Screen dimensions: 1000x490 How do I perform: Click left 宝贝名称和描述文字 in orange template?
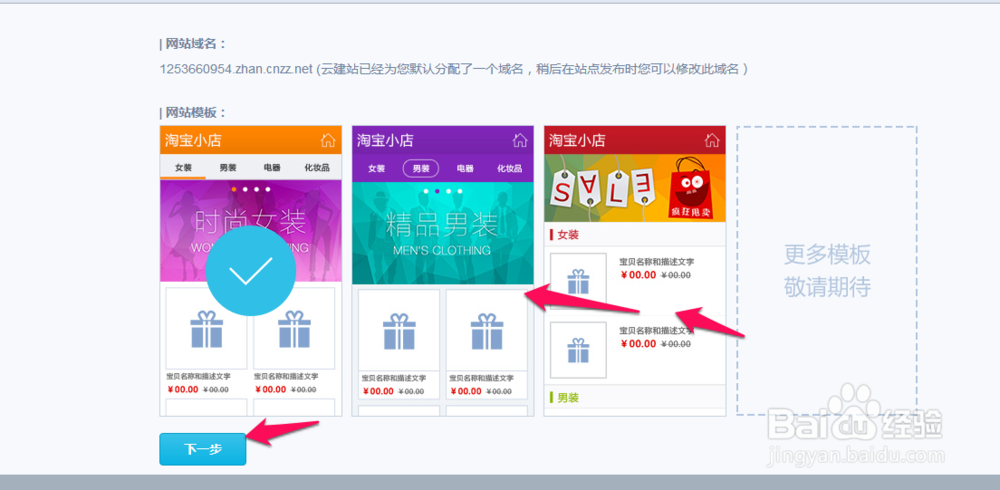(x=198, y=376)
